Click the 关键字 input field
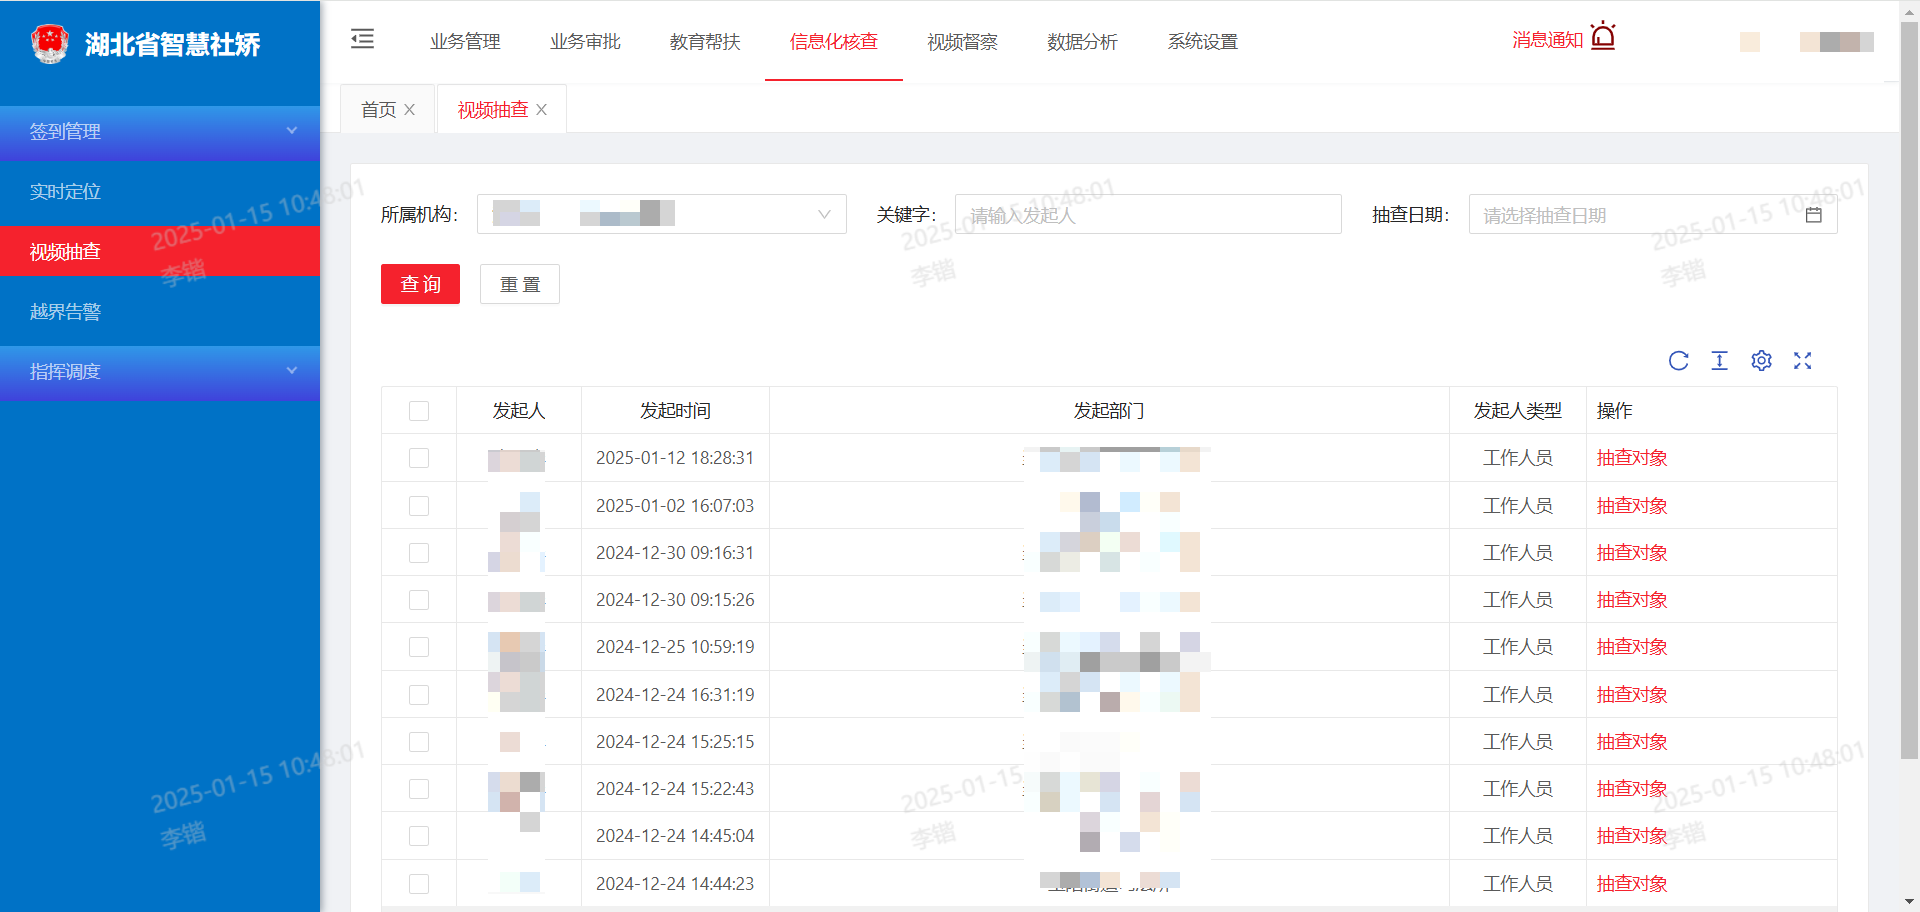 point(1147,215)
